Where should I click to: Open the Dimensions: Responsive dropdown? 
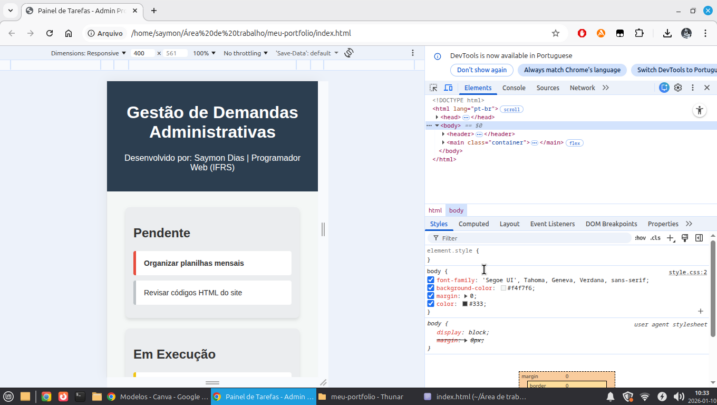point(89,52)
